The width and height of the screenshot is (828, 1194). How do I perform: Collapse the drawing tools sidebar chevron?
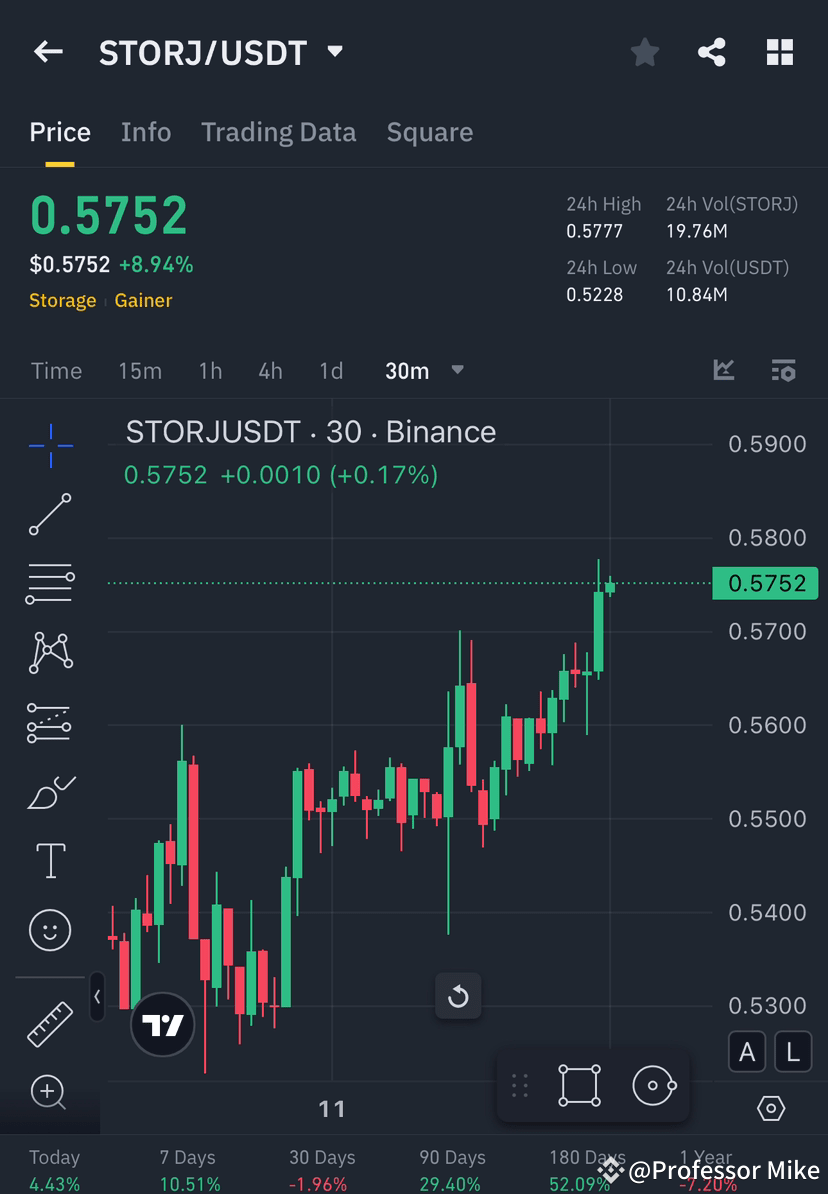click(97, 998)
